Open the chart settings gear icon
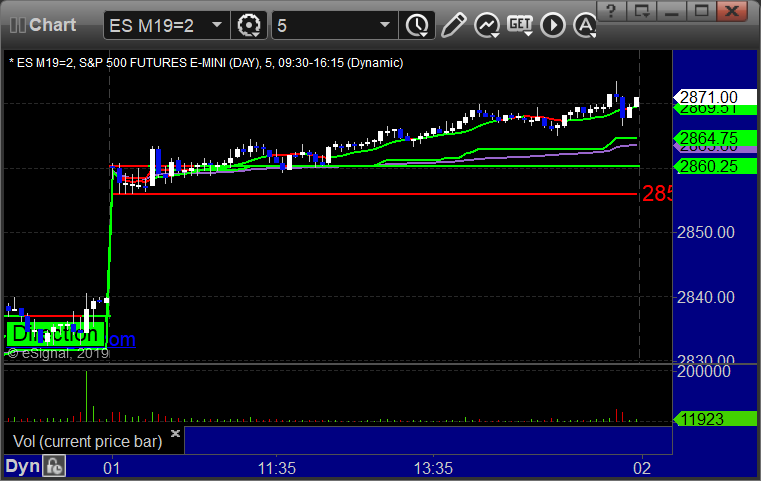 (248, 25)
